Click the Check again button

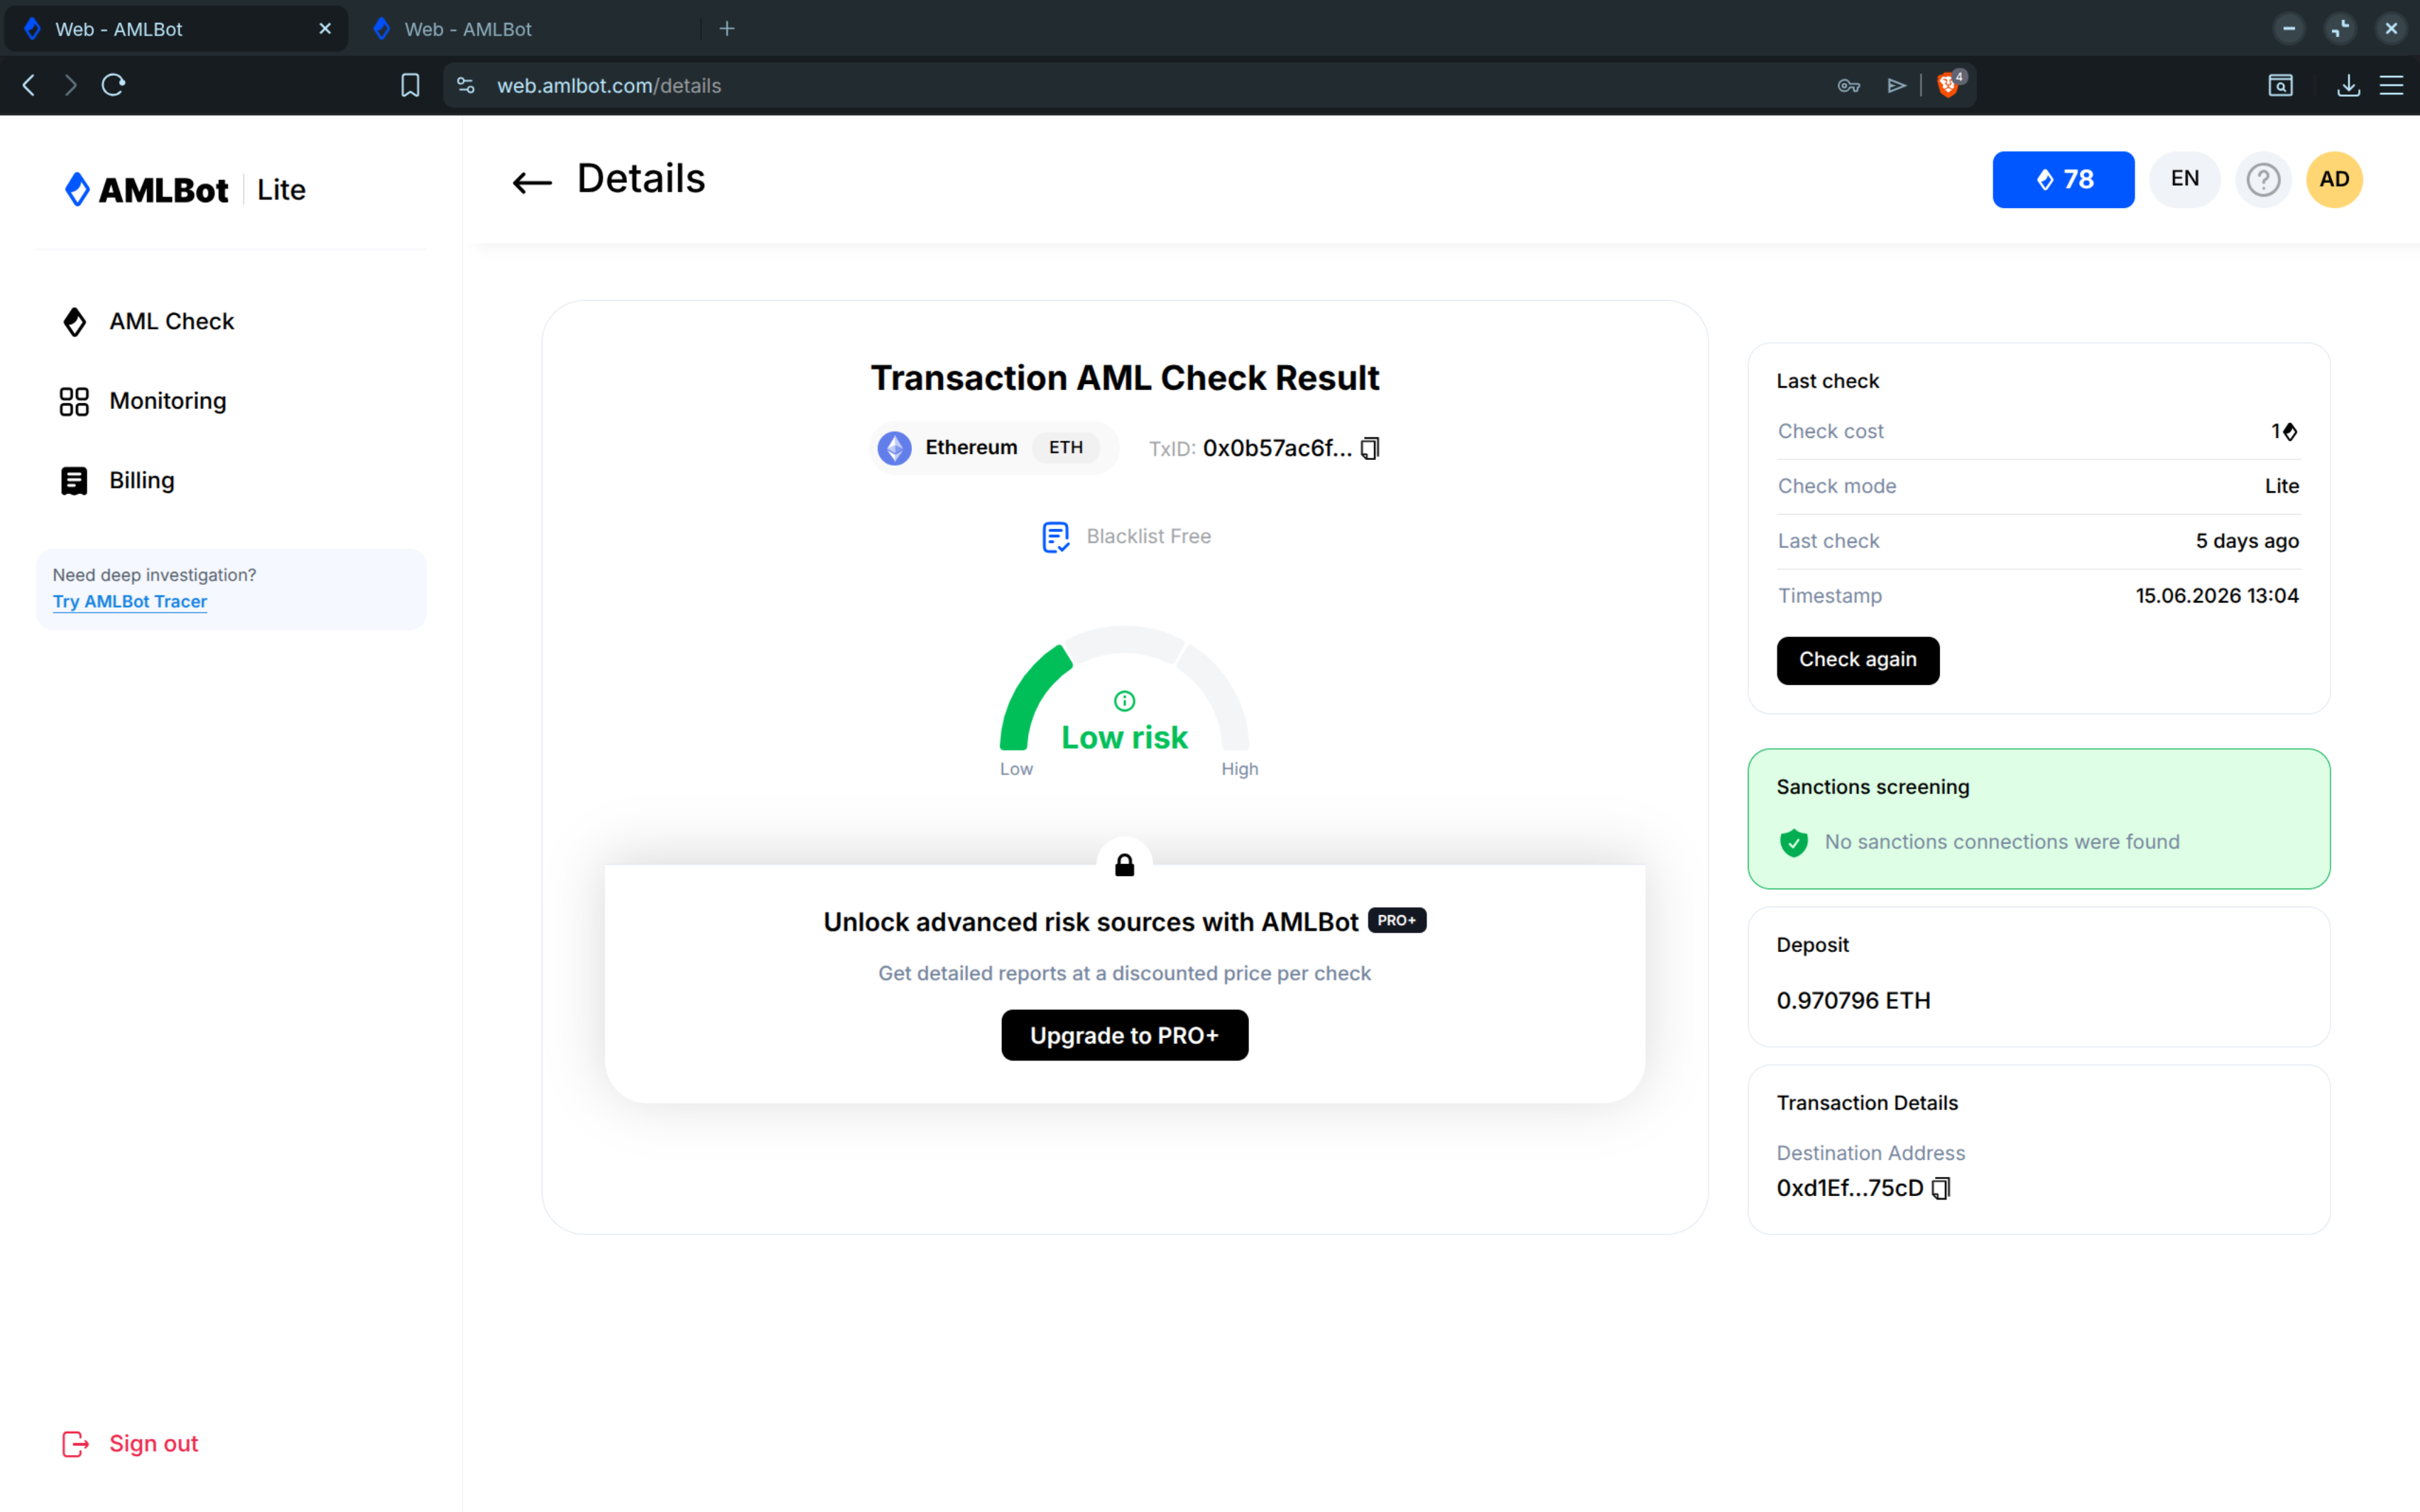point(1858,660)
